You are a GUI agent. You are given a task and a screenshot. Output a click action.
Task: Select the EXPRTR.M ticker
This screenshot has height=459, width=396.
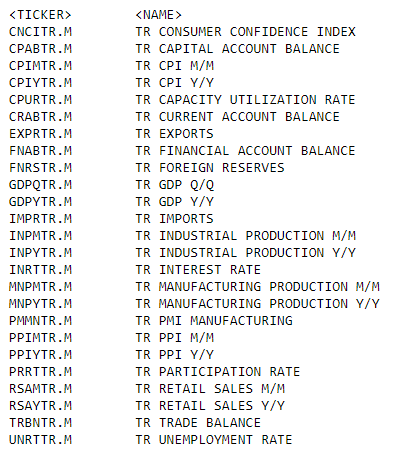(40, 134)
